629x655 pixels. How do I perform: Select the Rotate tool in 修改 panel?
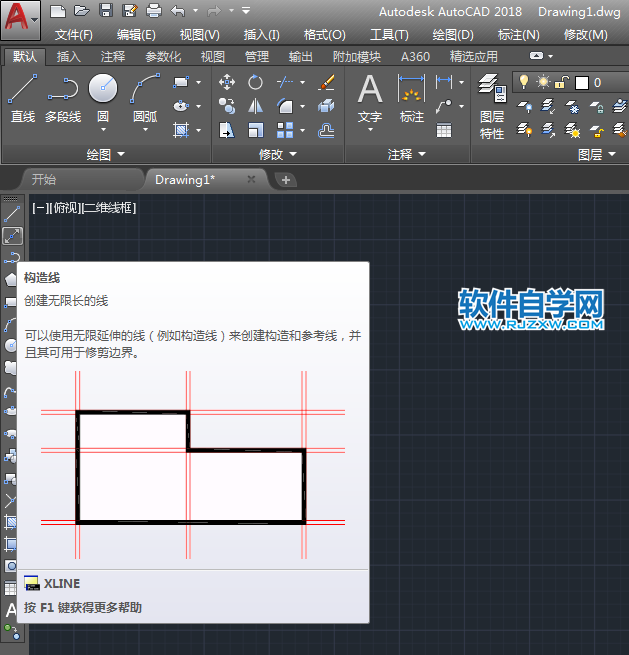pos(255,82)
